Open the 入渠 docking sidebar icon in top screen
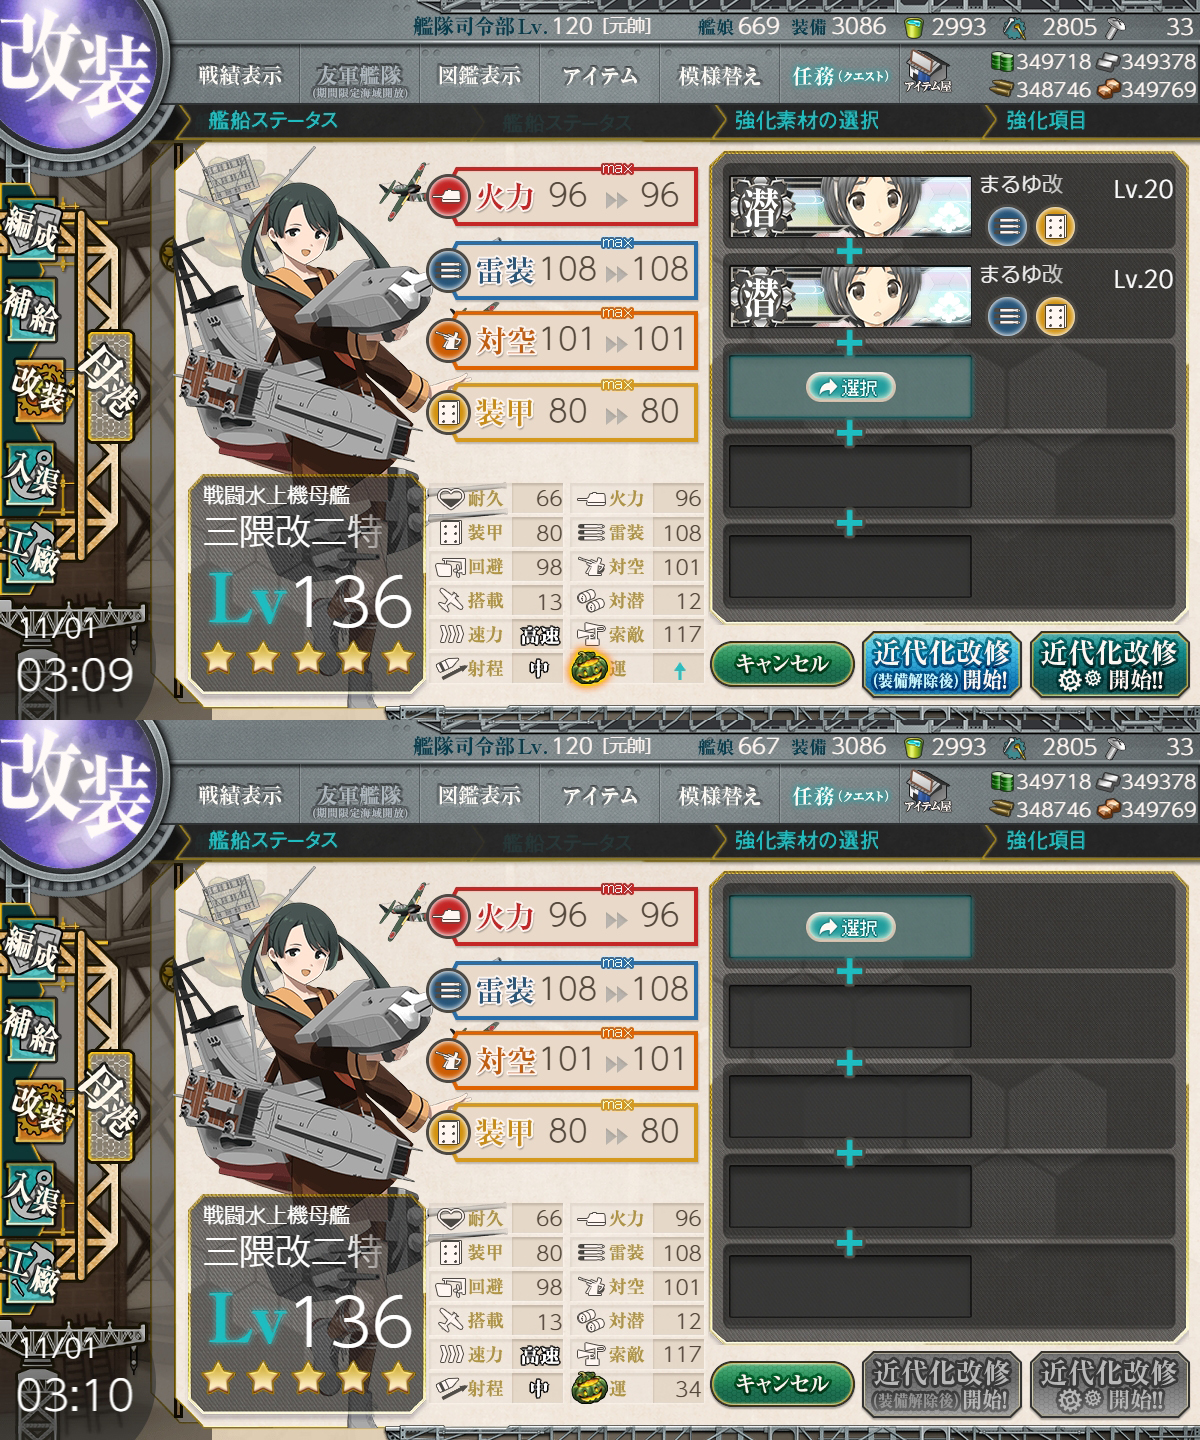The image size is (1200, 1440). pyautogui.click(x=30, y=472)
